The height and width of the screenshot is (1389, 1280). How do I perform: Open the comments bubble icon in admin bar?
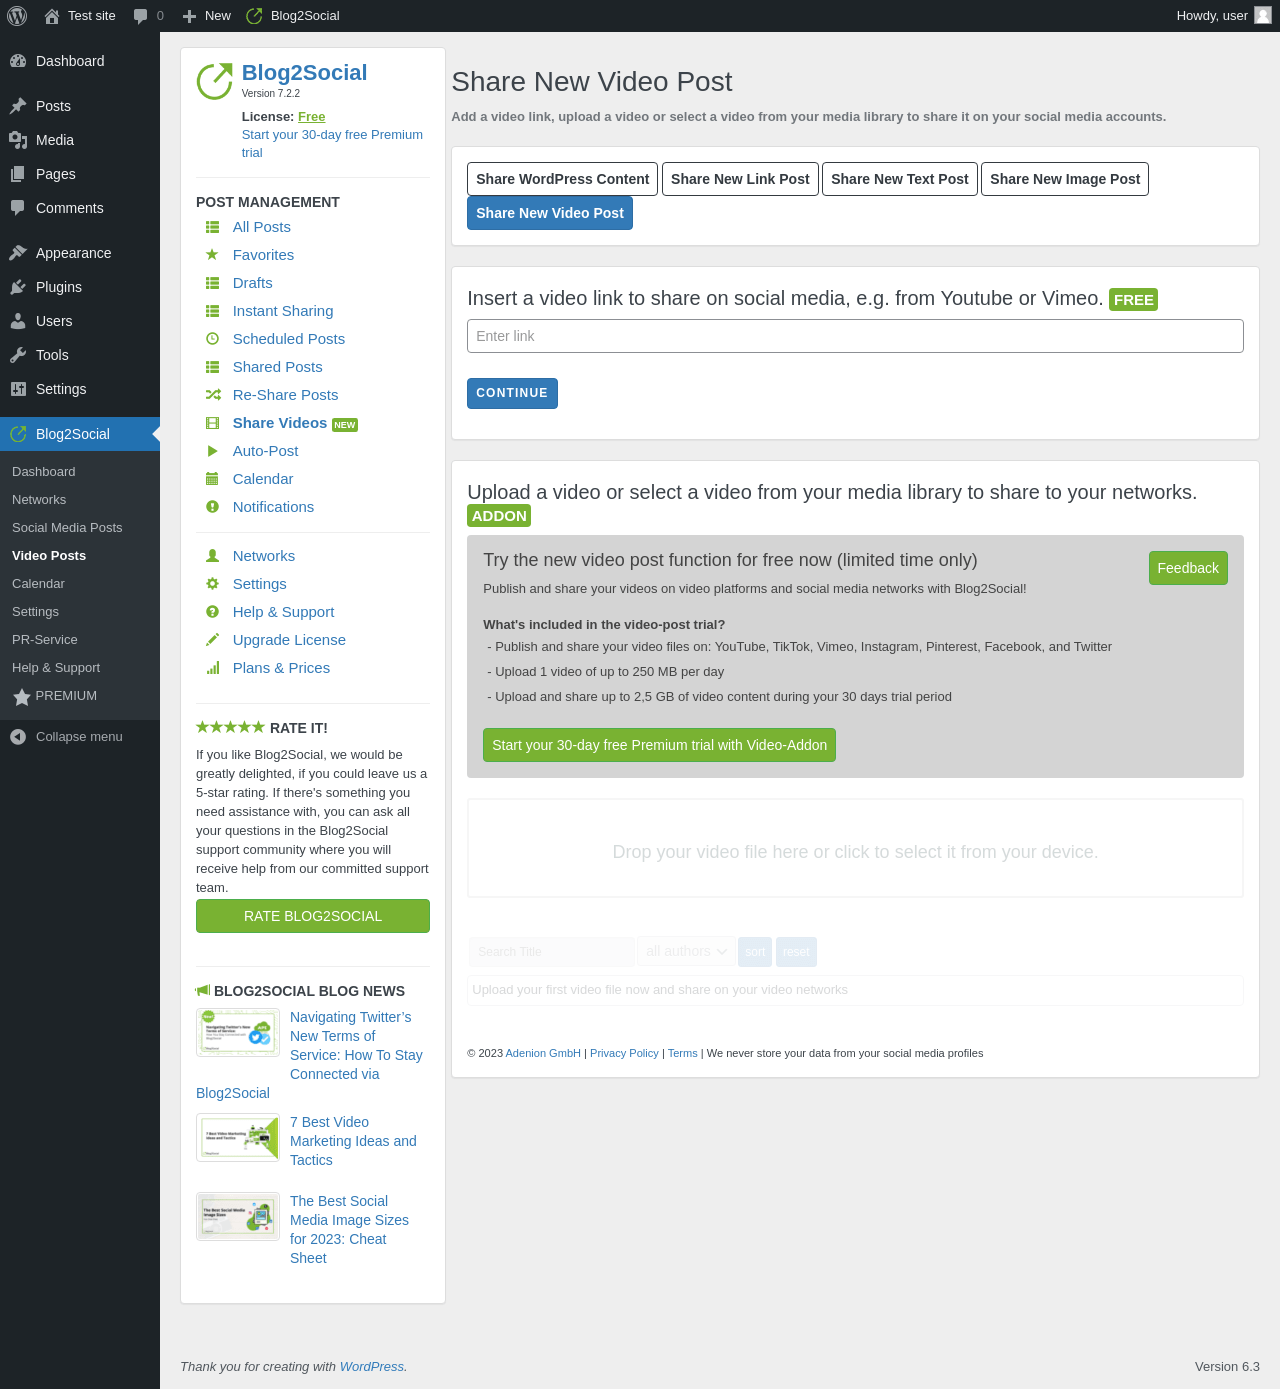click(140, 16)
